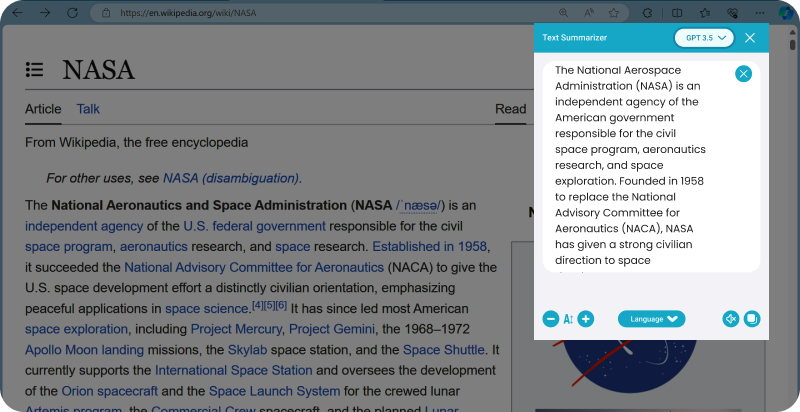Click the address bar URL field
Screen dimensions: 800x412
[x=300, y=13]
